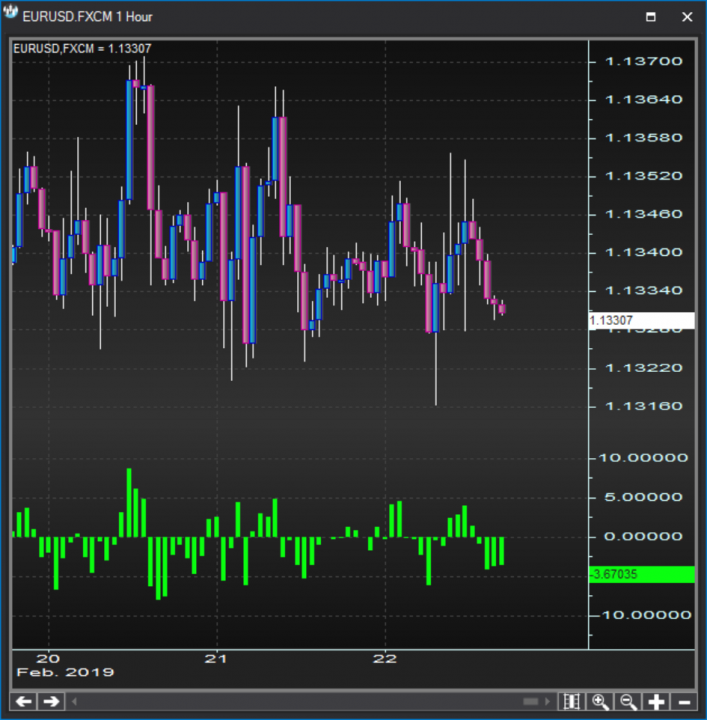This screenshot has width=707, height=720.
Task: Click the scrollbar's small right arrow
Action: tap(547, 702)
